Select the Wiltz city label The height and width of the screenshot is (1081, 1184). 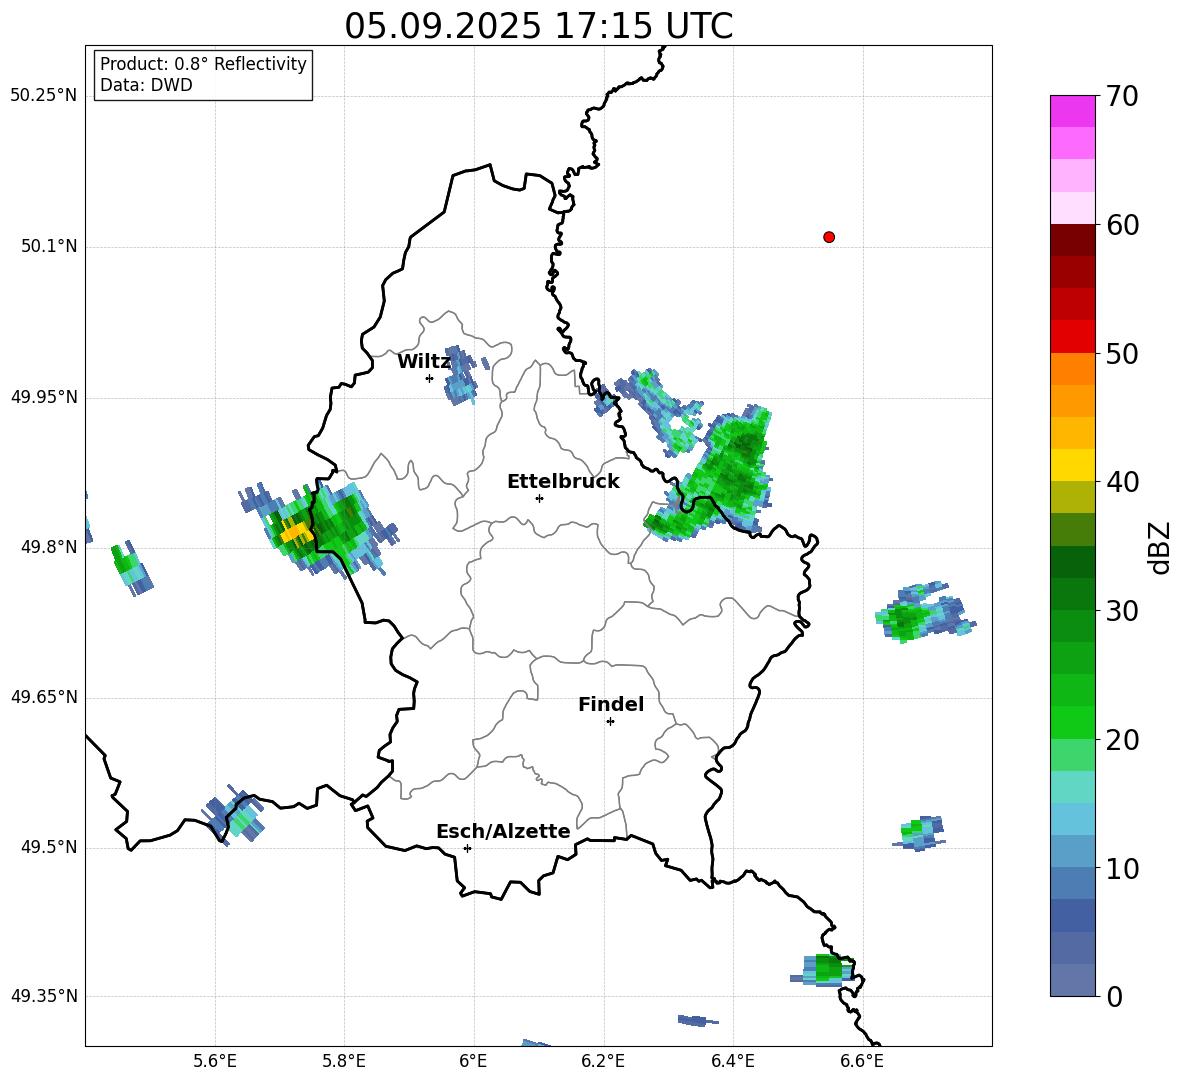click(424, 362)
